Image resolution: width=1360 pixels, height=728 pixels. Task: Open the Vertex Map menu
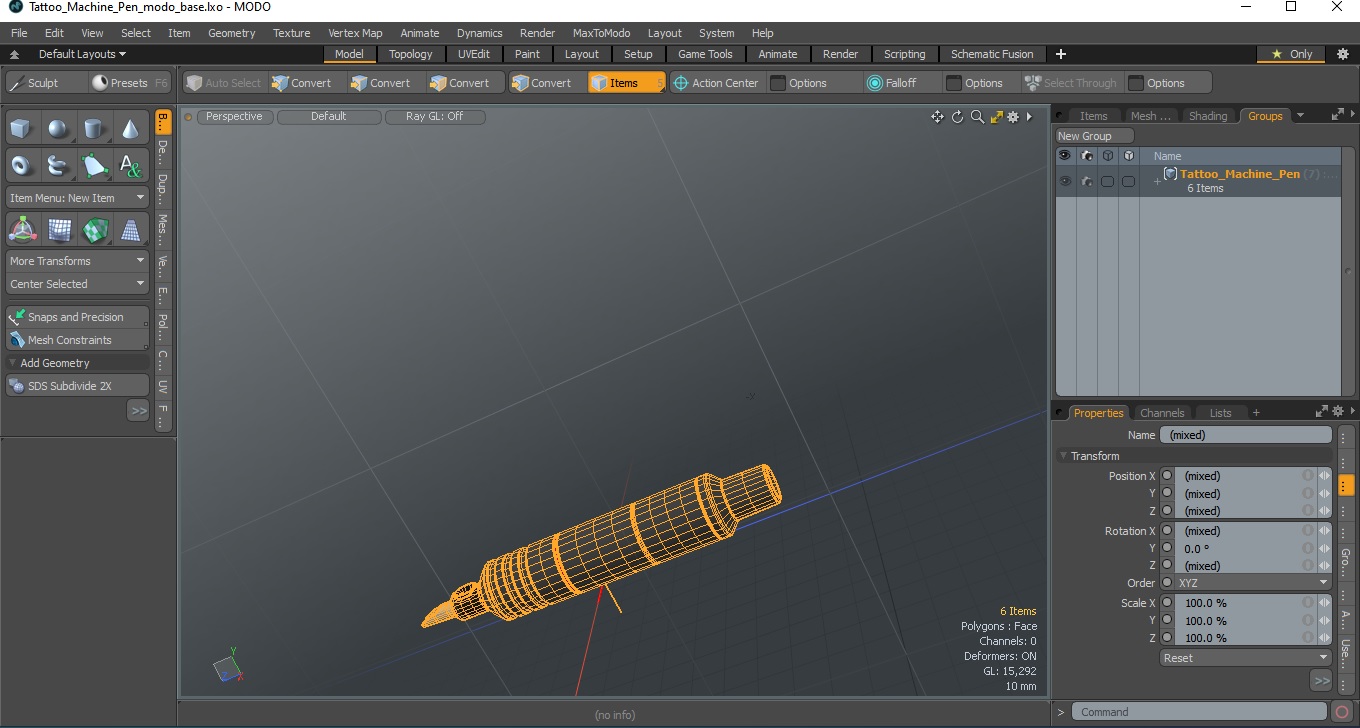pos(355,33)
